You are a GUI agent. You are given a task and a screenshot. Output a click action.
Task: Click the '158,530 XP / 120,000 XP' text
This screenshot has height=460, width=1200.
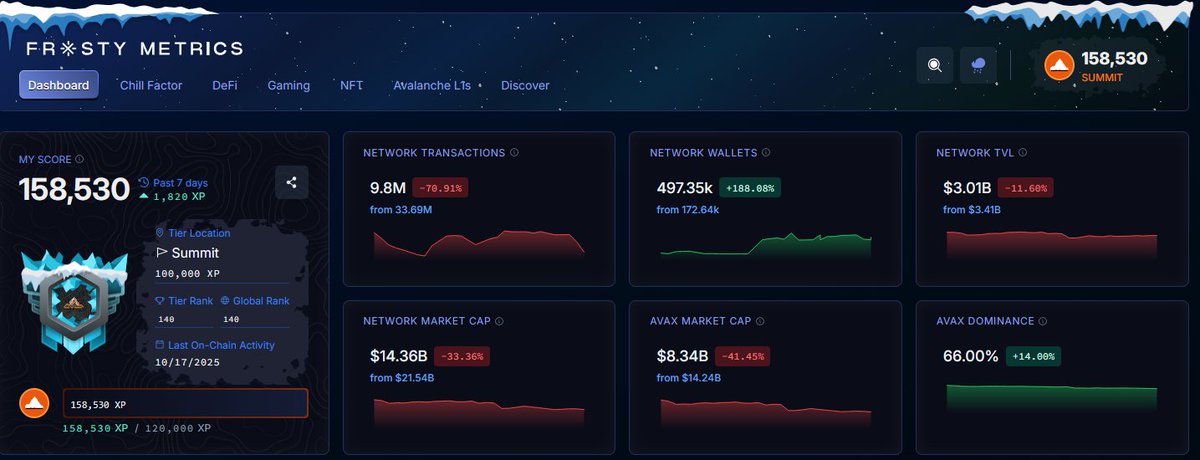137,428
